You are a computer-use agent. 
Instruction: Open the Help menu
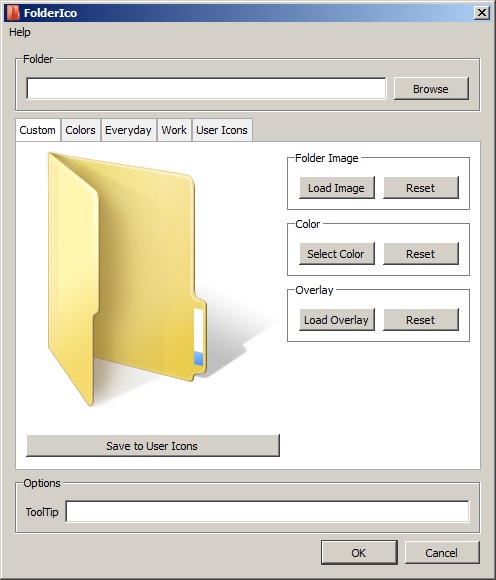20,32
